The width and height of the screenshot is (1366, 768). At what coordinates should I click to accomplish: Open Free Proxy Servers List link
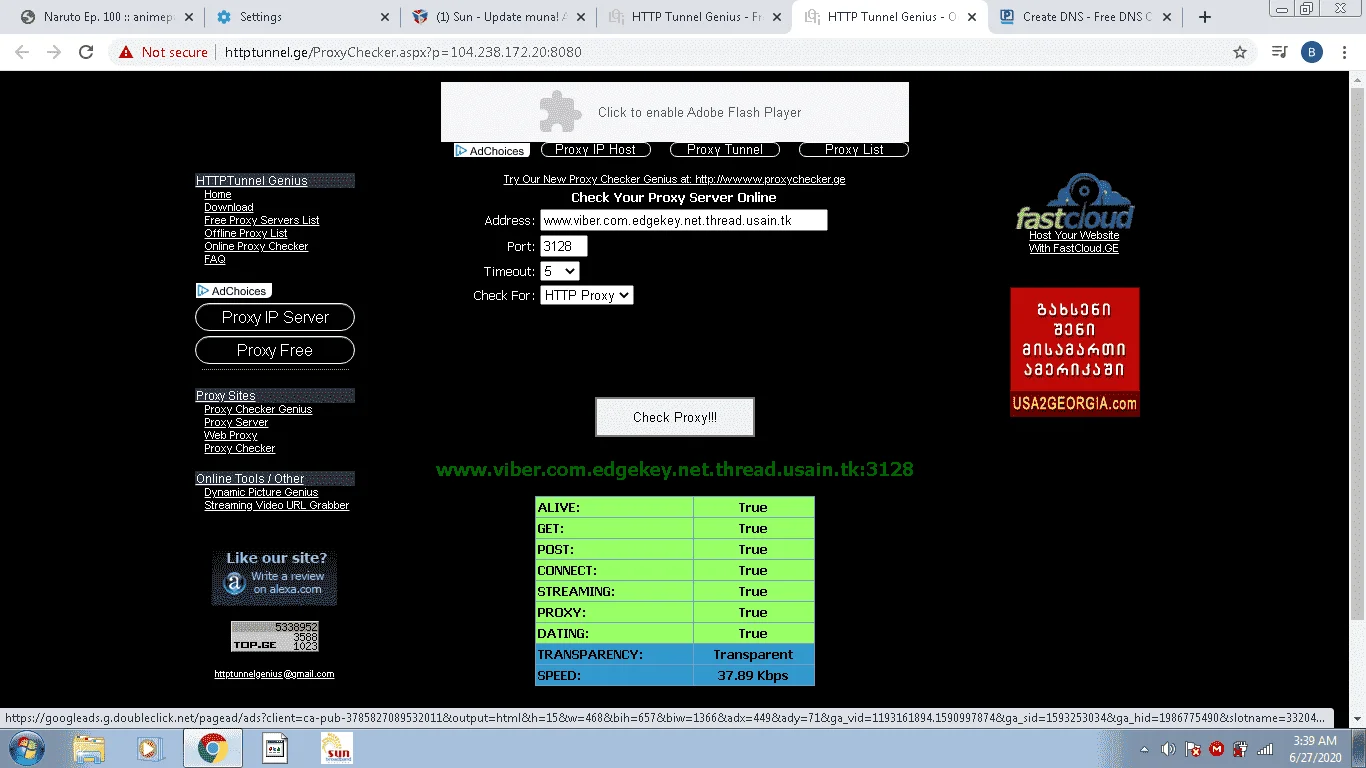262,220
